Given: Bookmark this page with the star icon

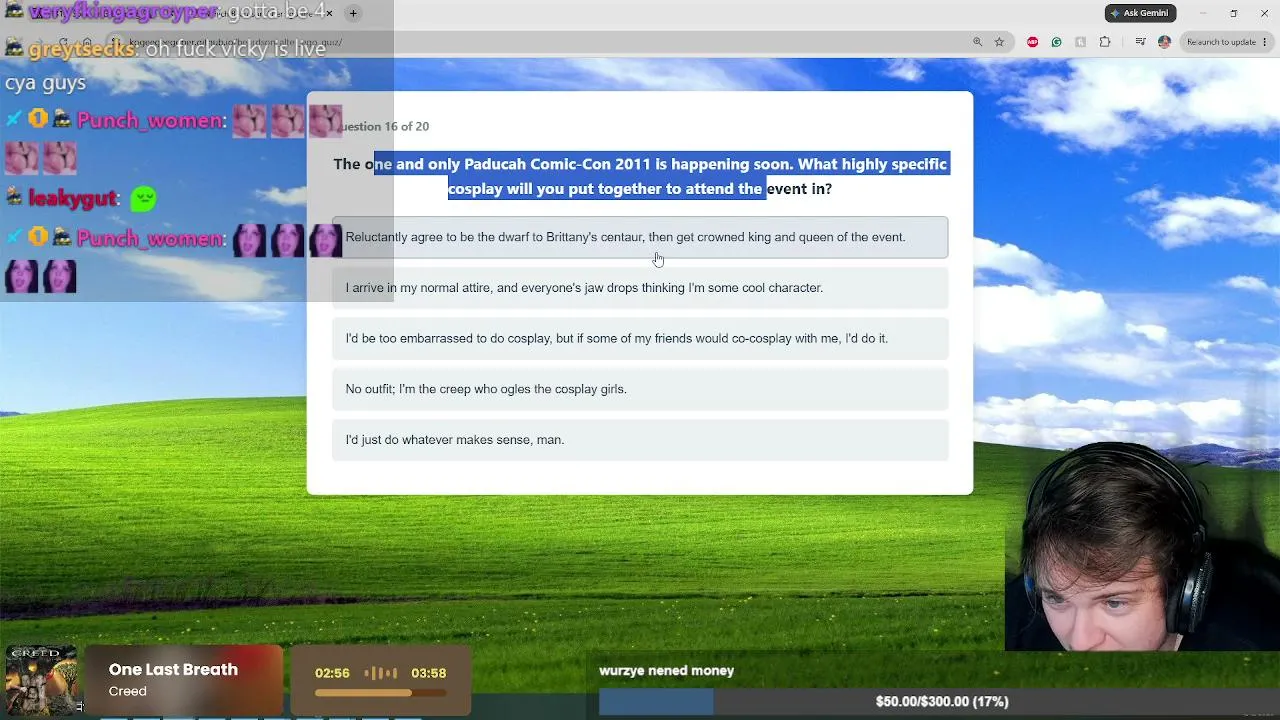Looking at the screenshot, I should pyautogui.click(x=999, y=42).
